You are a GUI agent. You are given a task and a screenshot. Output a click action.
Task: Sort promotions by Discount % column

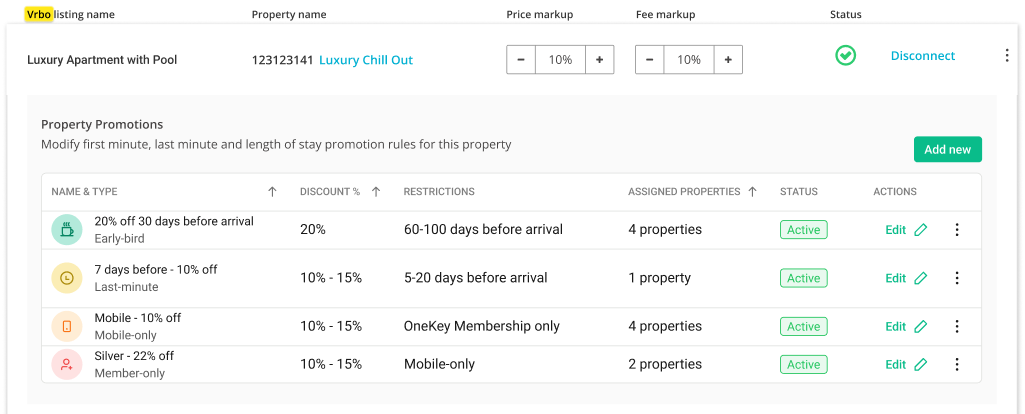[x=376, y=192]
